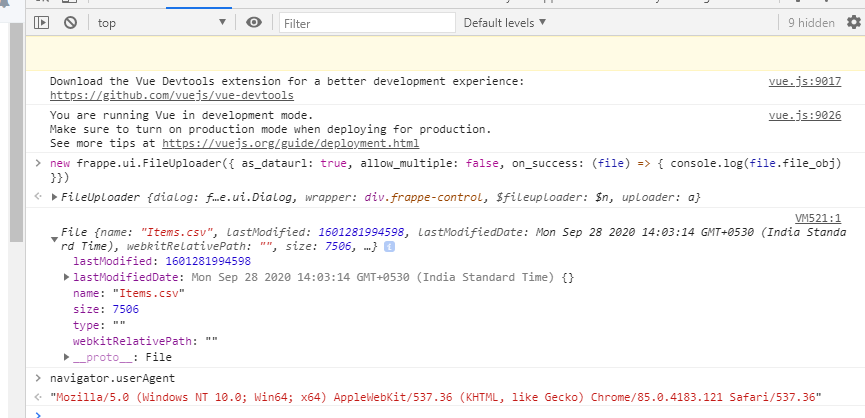865x418 pixels.
Task: Expand the FileUploader object result
Action: pos(55,197)
